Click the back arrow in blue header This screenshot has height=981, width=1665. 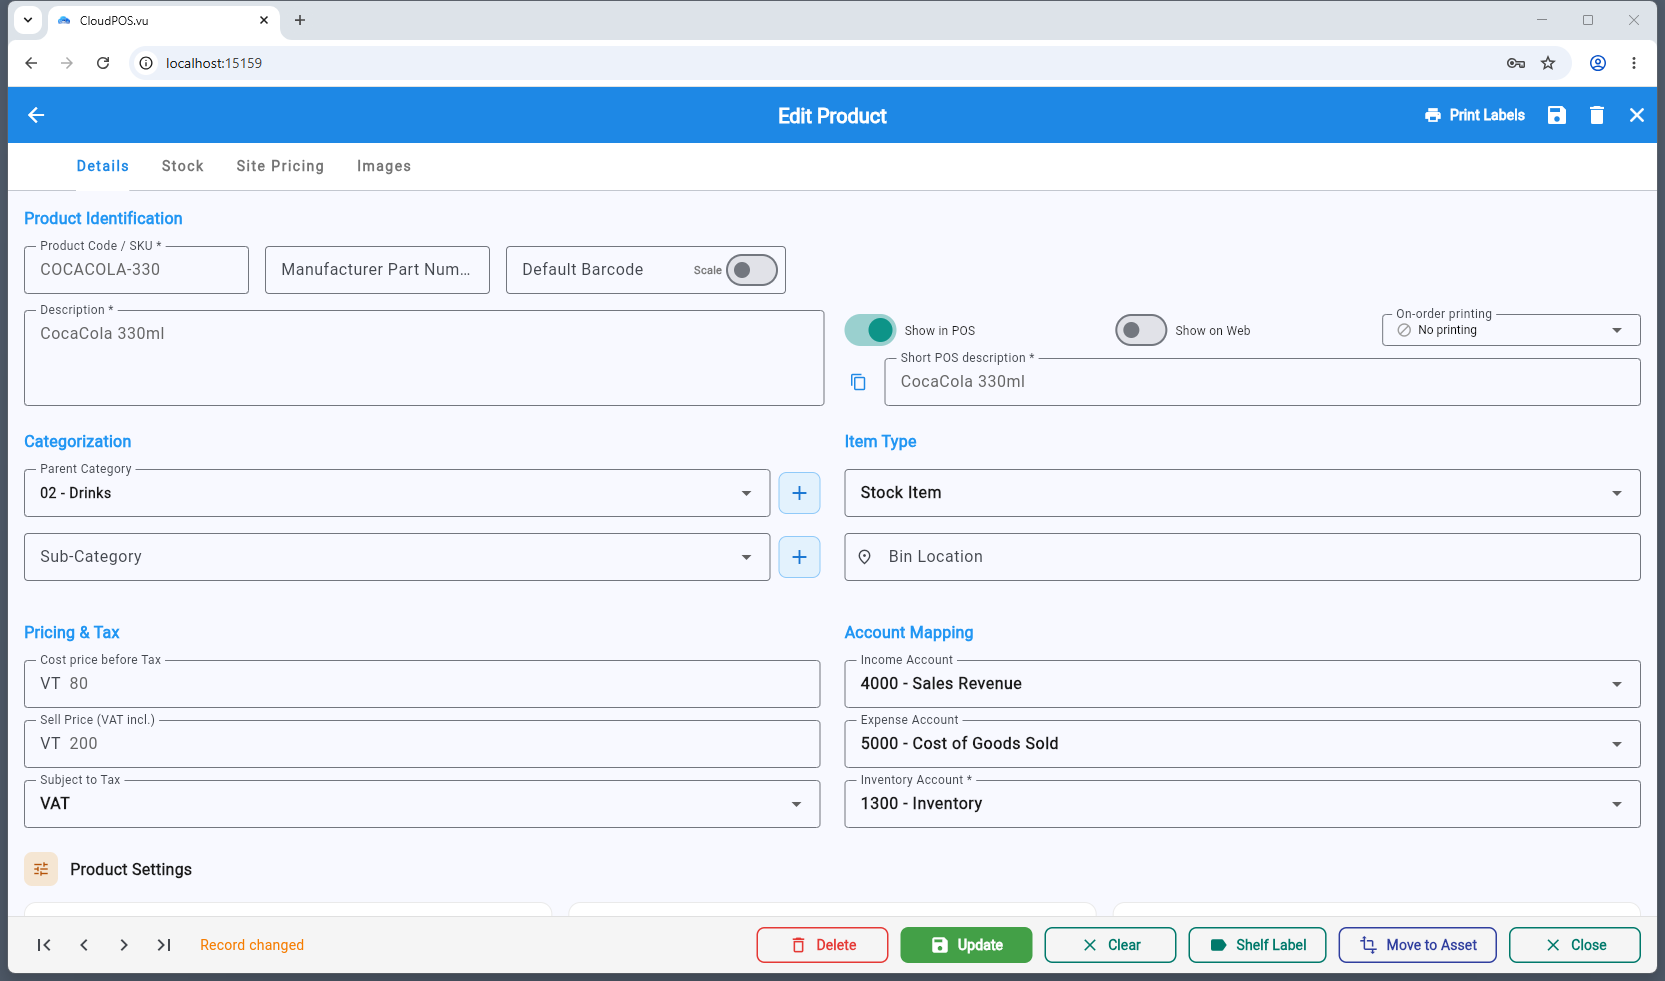[36, 115]
